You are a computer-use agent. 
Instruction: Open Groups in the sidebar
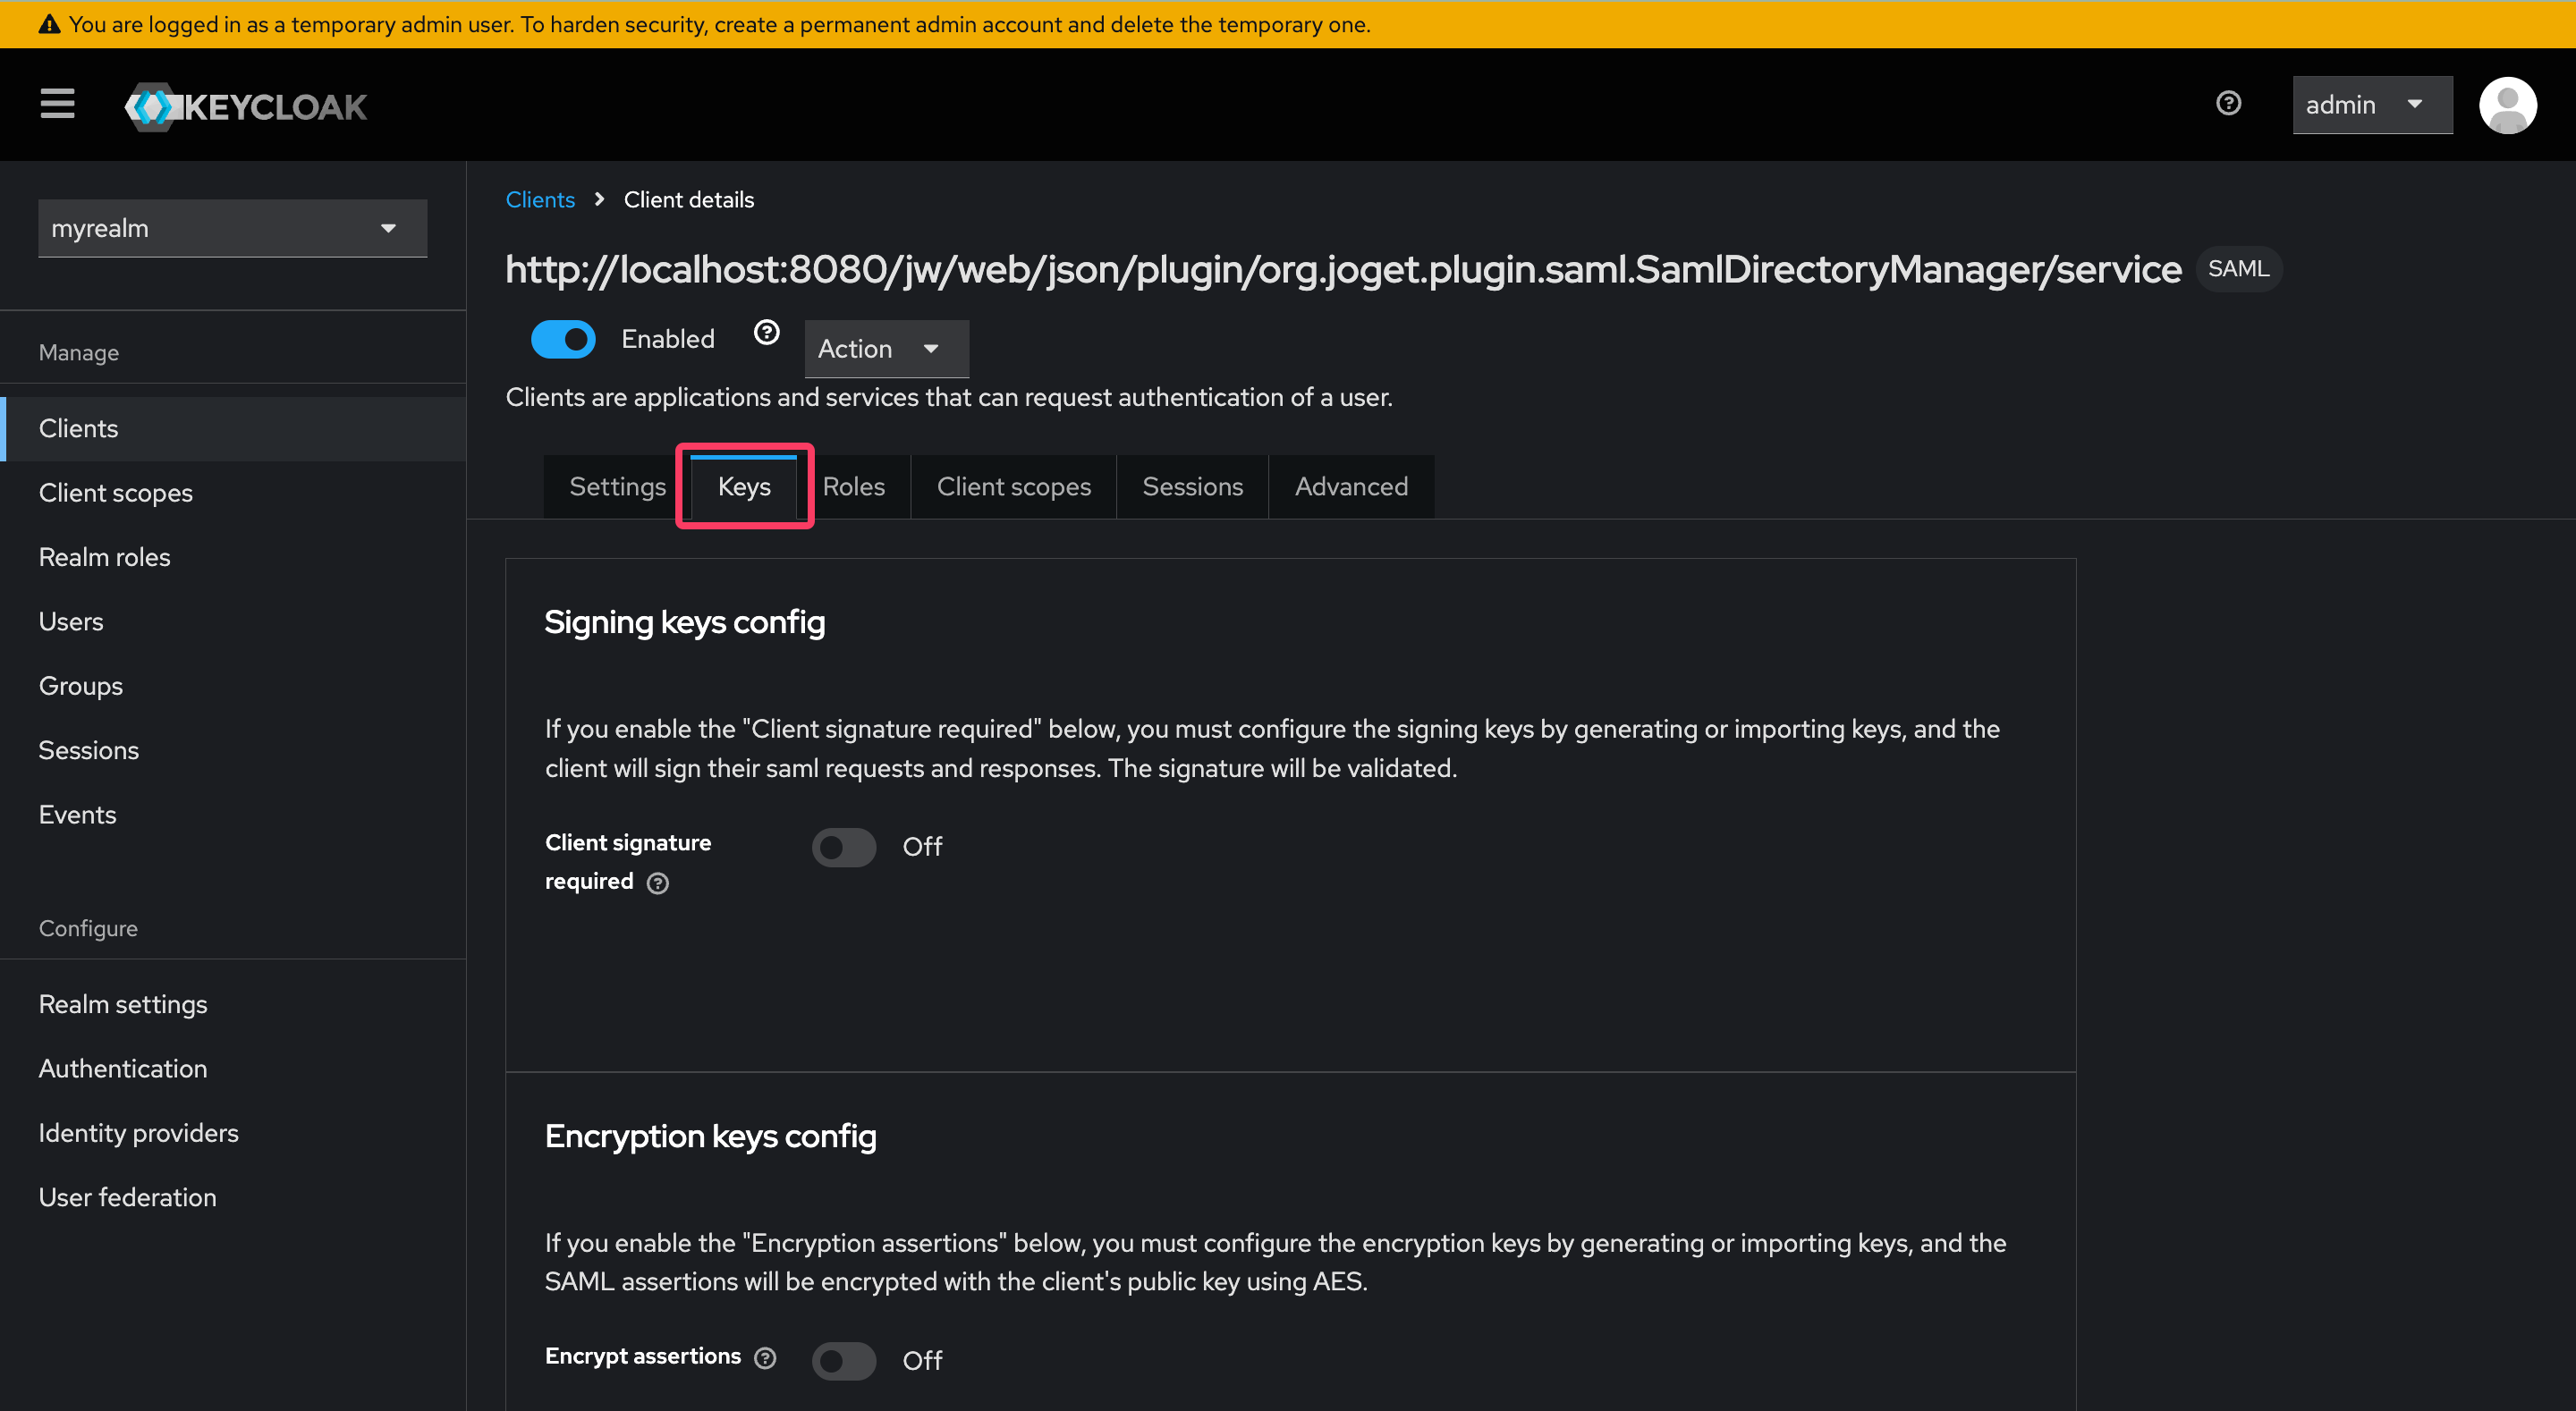click(x=233, y=686)
